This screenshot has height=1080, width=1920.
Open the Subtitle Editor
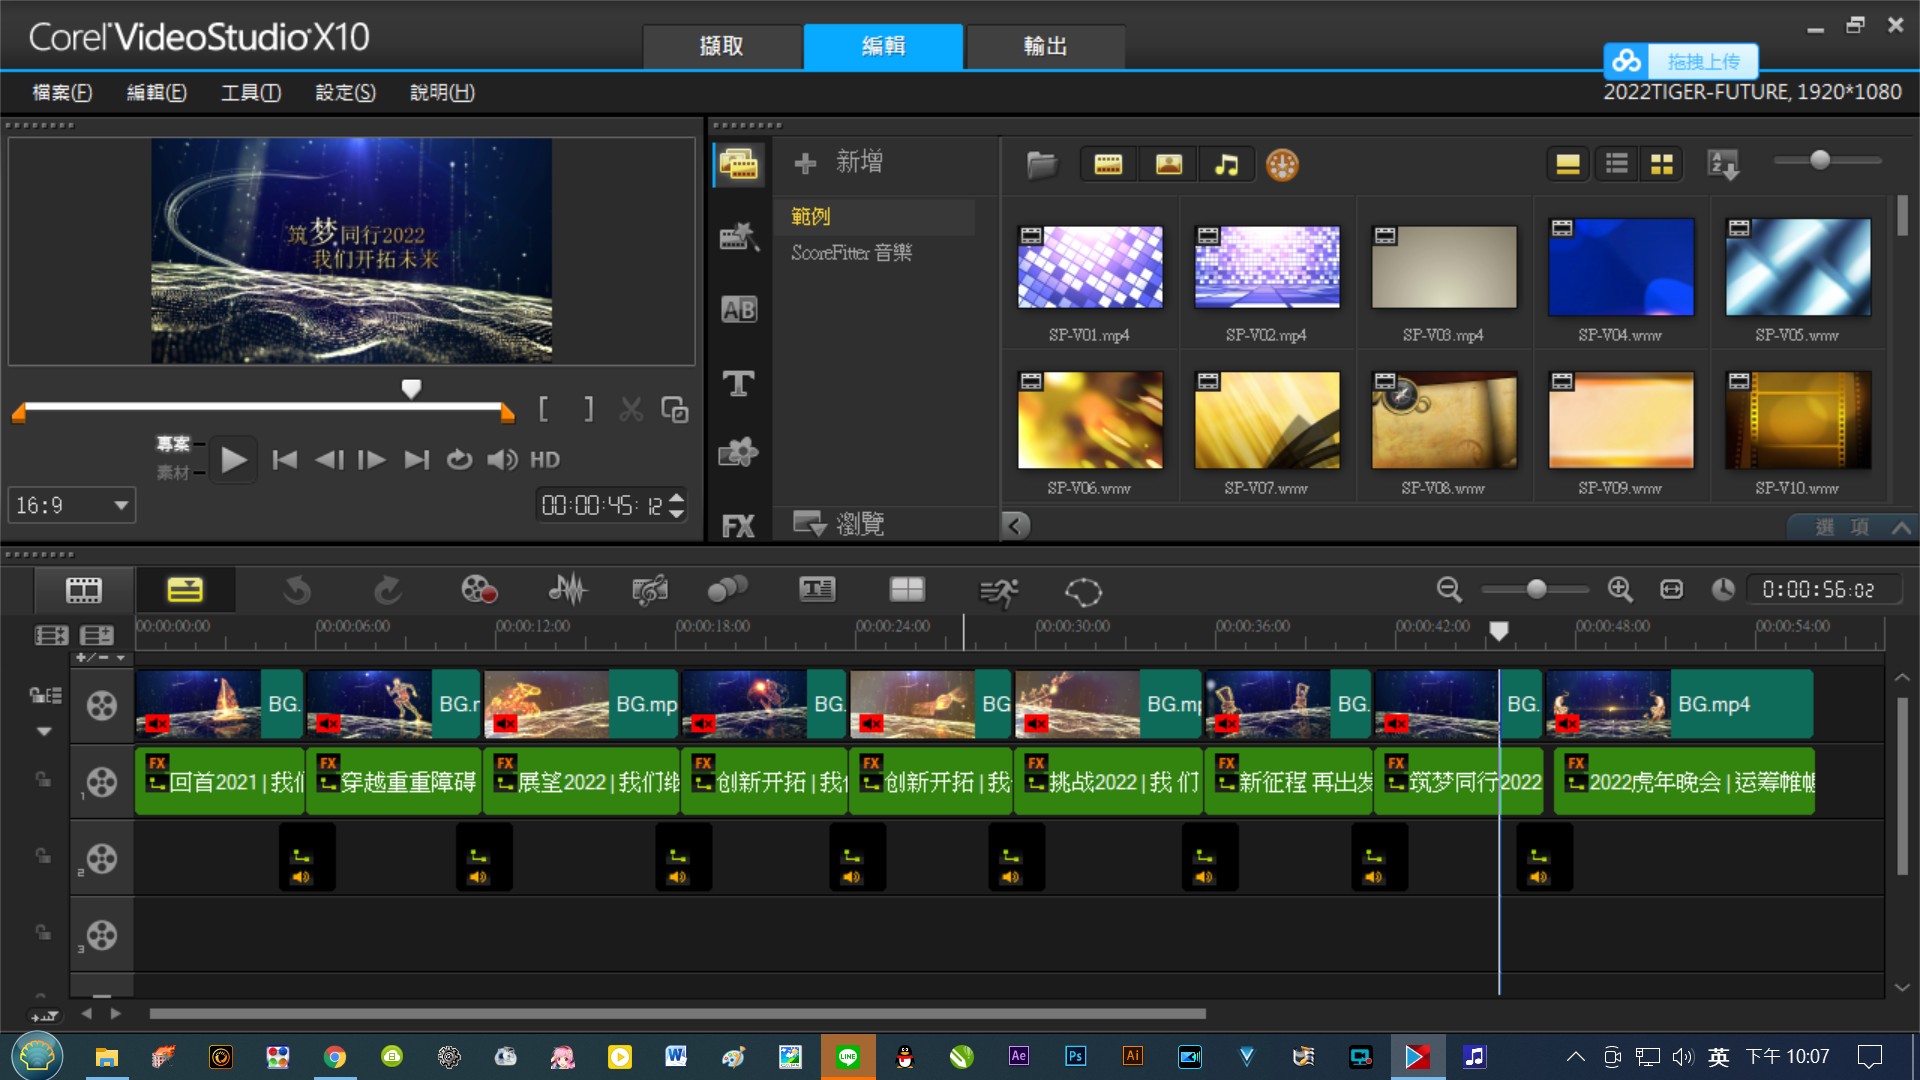[817, 590]
